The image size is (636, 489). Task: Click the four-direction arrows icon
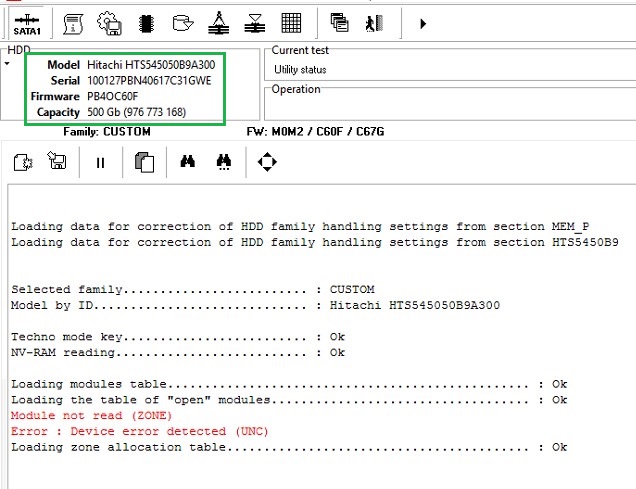click(x=267, y=162)
